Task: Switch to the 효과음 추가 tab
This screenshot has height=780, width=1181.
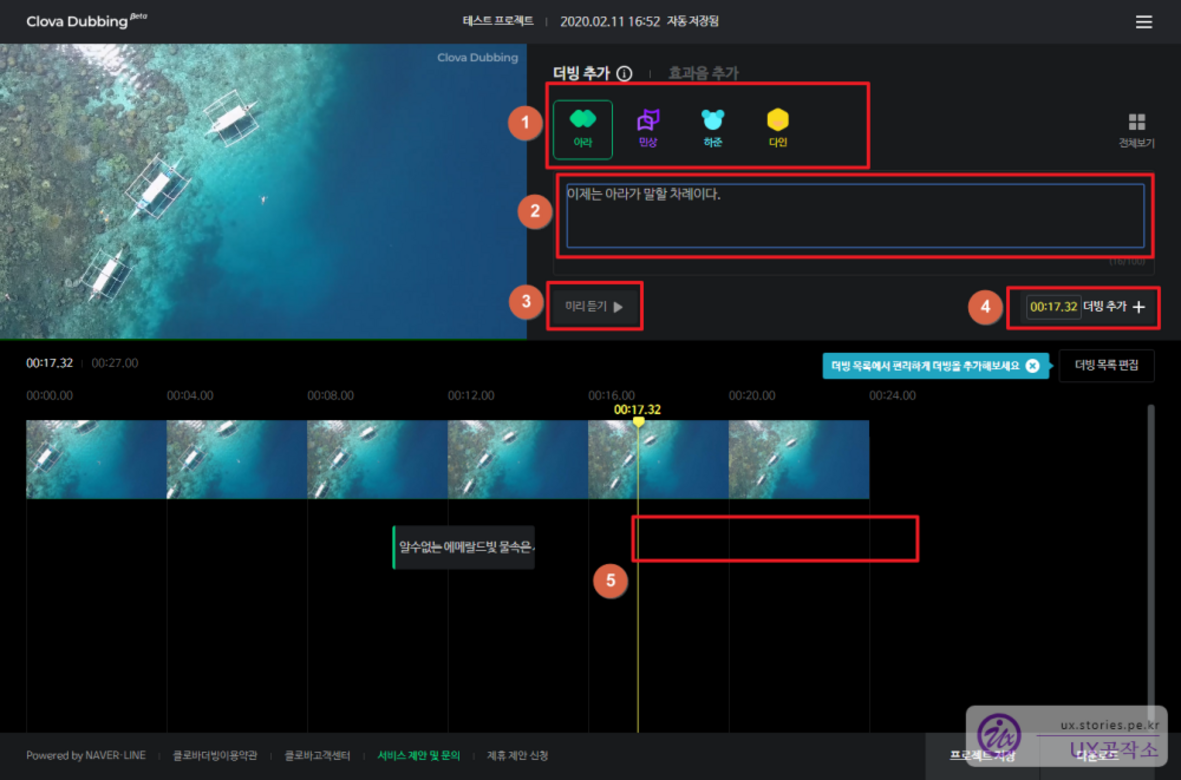Action: (x=703, y=73)
